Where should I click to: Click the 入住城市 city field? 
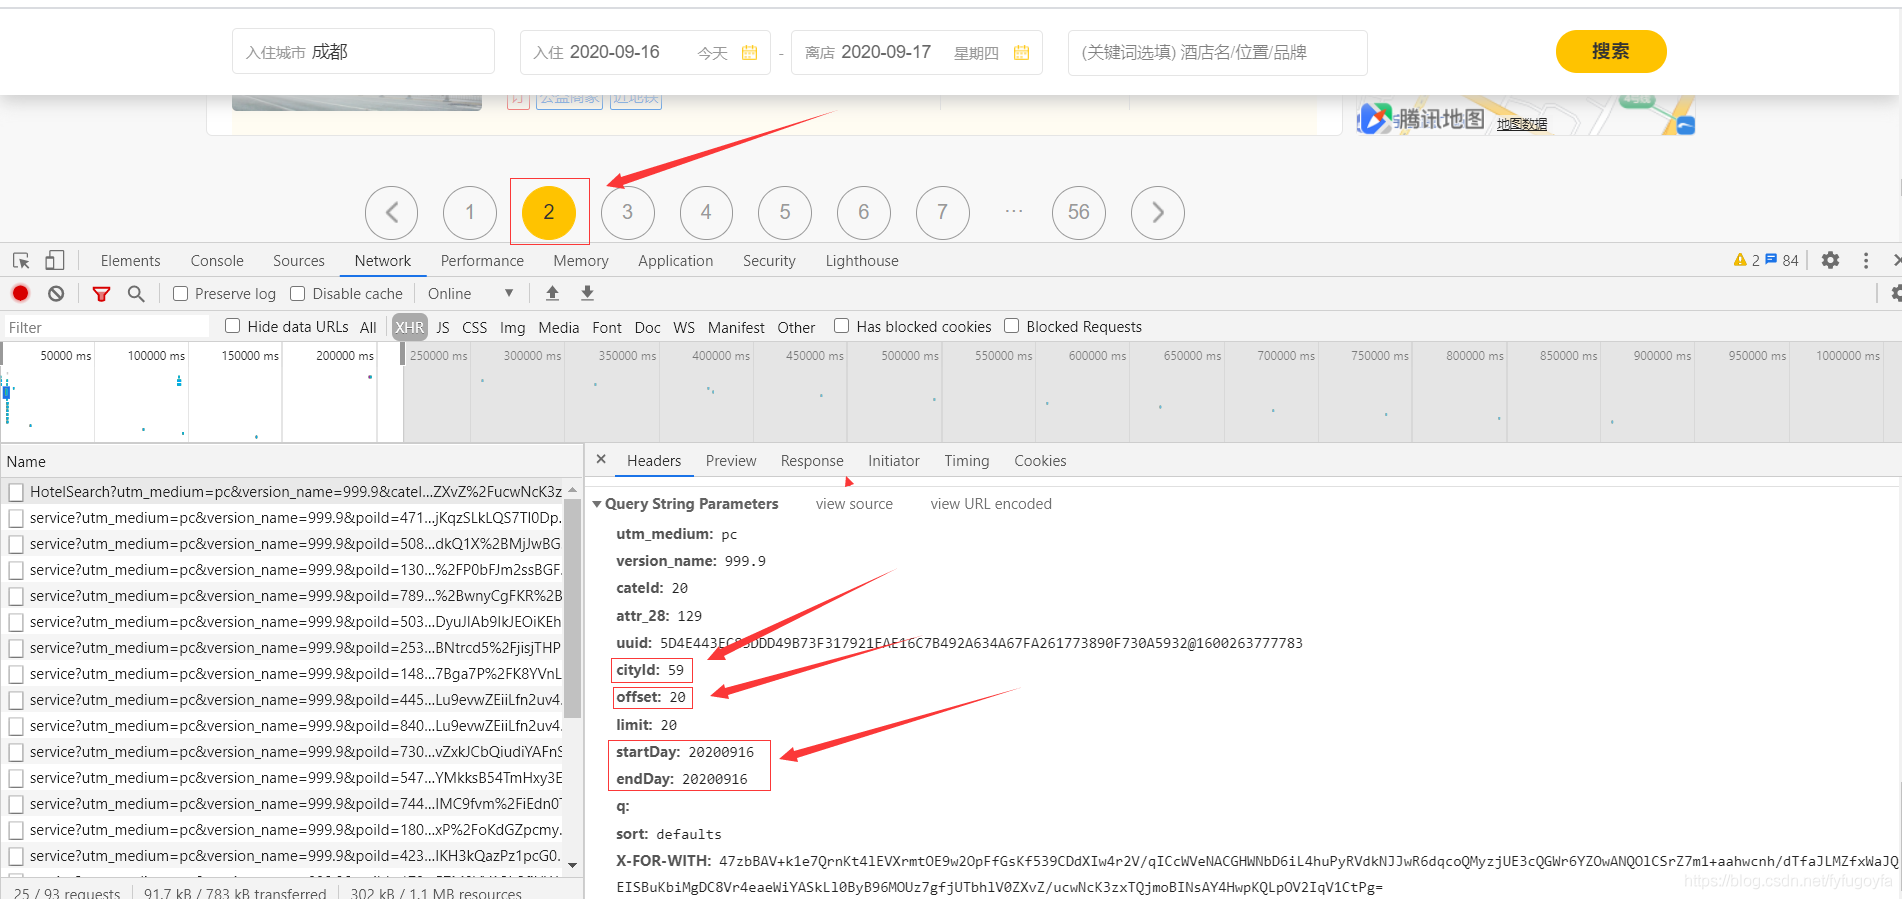coord(363,51)
